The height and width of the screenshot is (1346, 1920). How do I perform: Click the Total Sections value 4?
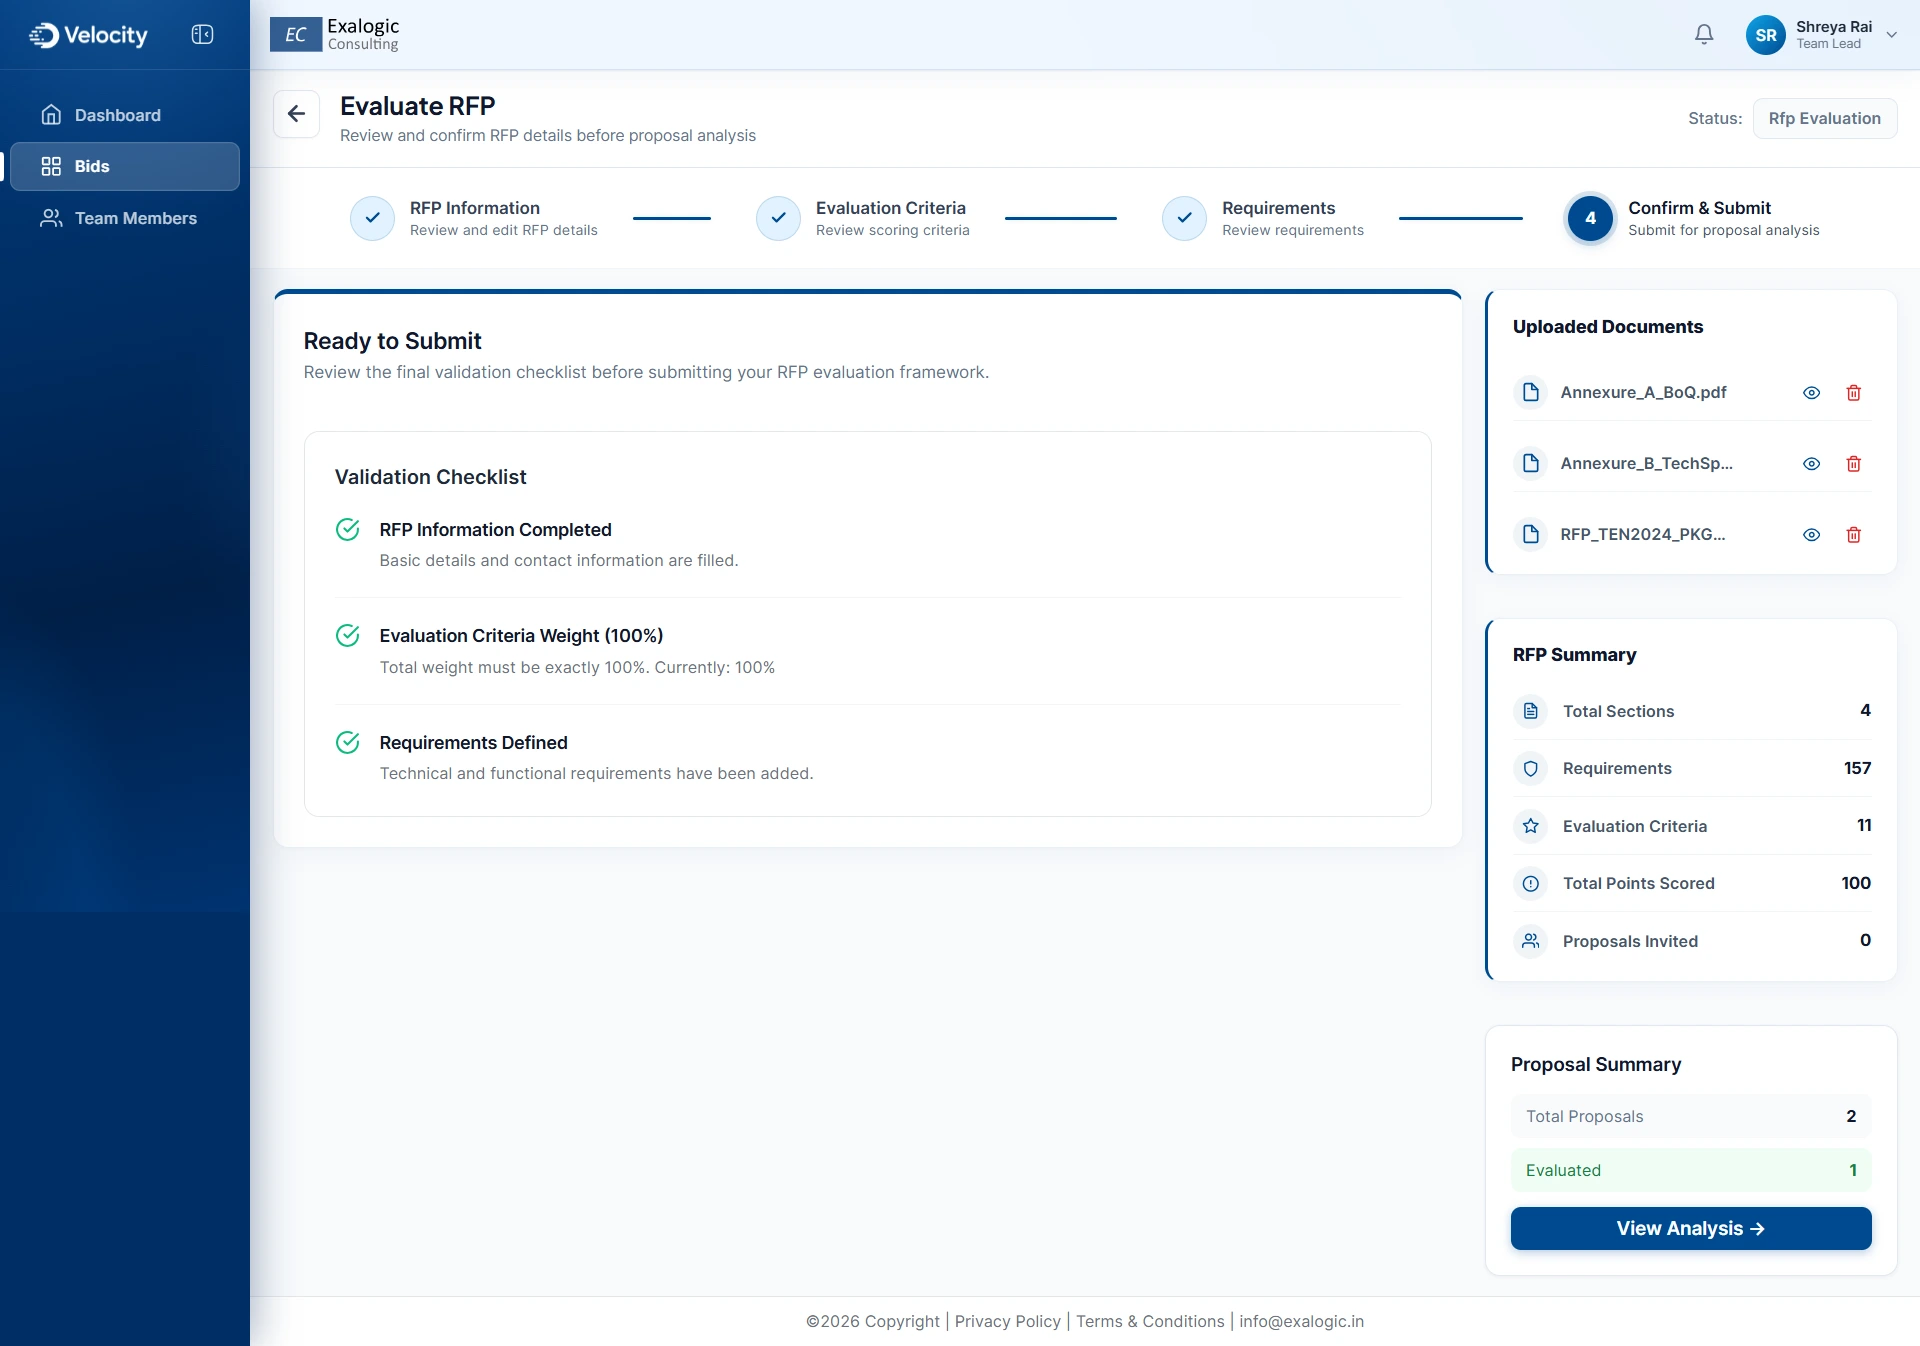[x=1865, y=710]
